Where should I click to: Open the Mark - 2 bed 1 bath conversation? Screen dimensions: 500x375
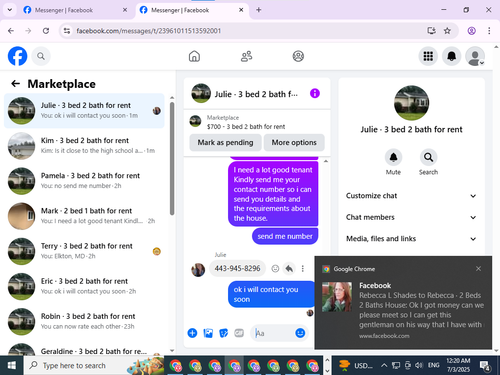(x=84, y=216)
